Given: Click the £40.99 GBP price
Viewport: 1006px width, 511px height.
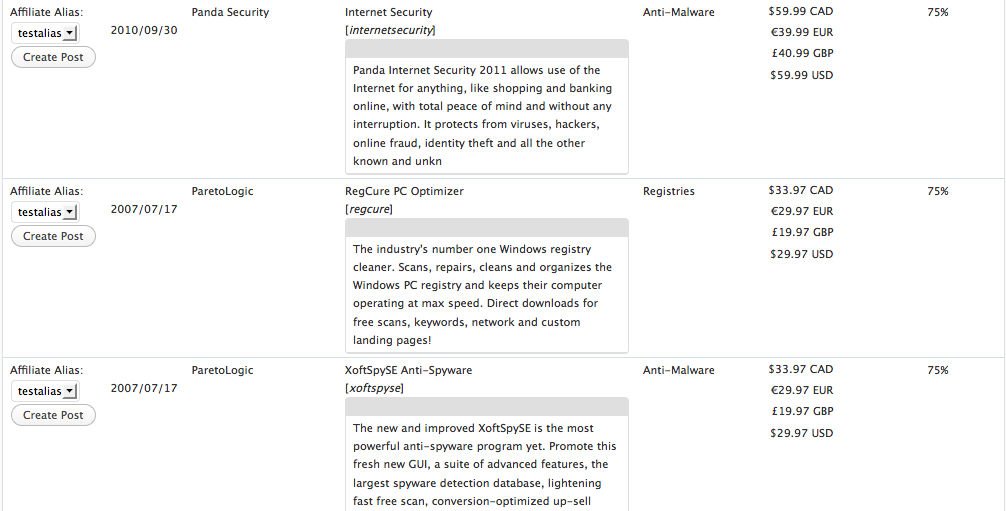Looking at the screenshot, I should click(802, 53).
